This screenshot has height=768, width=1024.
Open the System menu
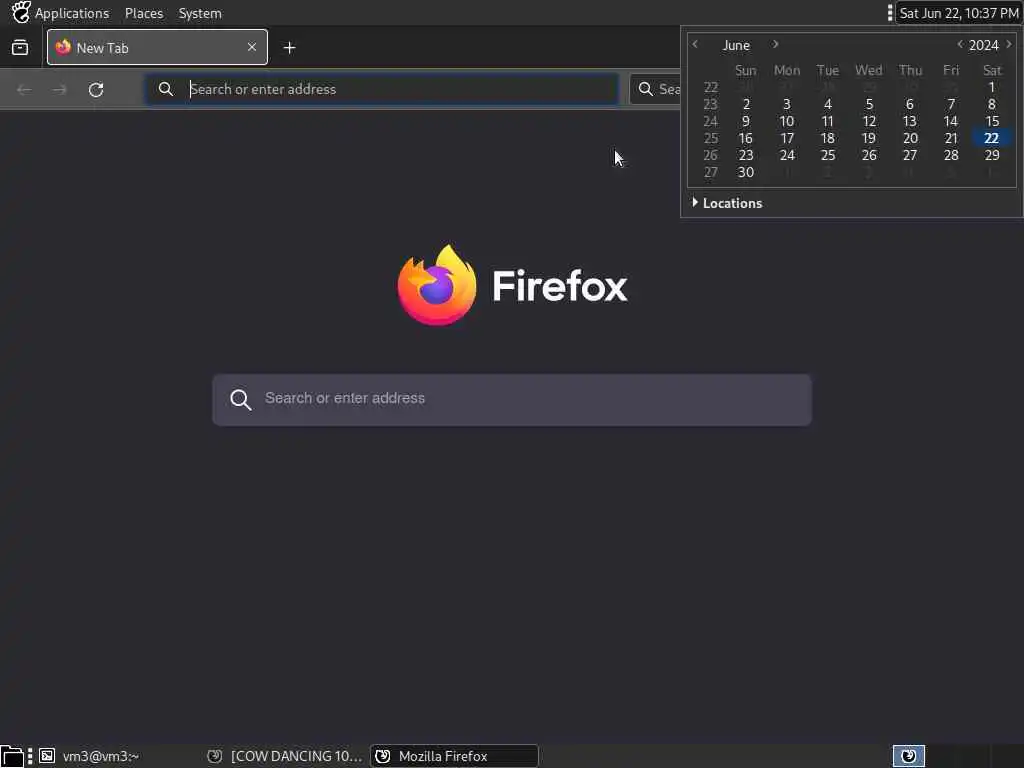[200, 13]
